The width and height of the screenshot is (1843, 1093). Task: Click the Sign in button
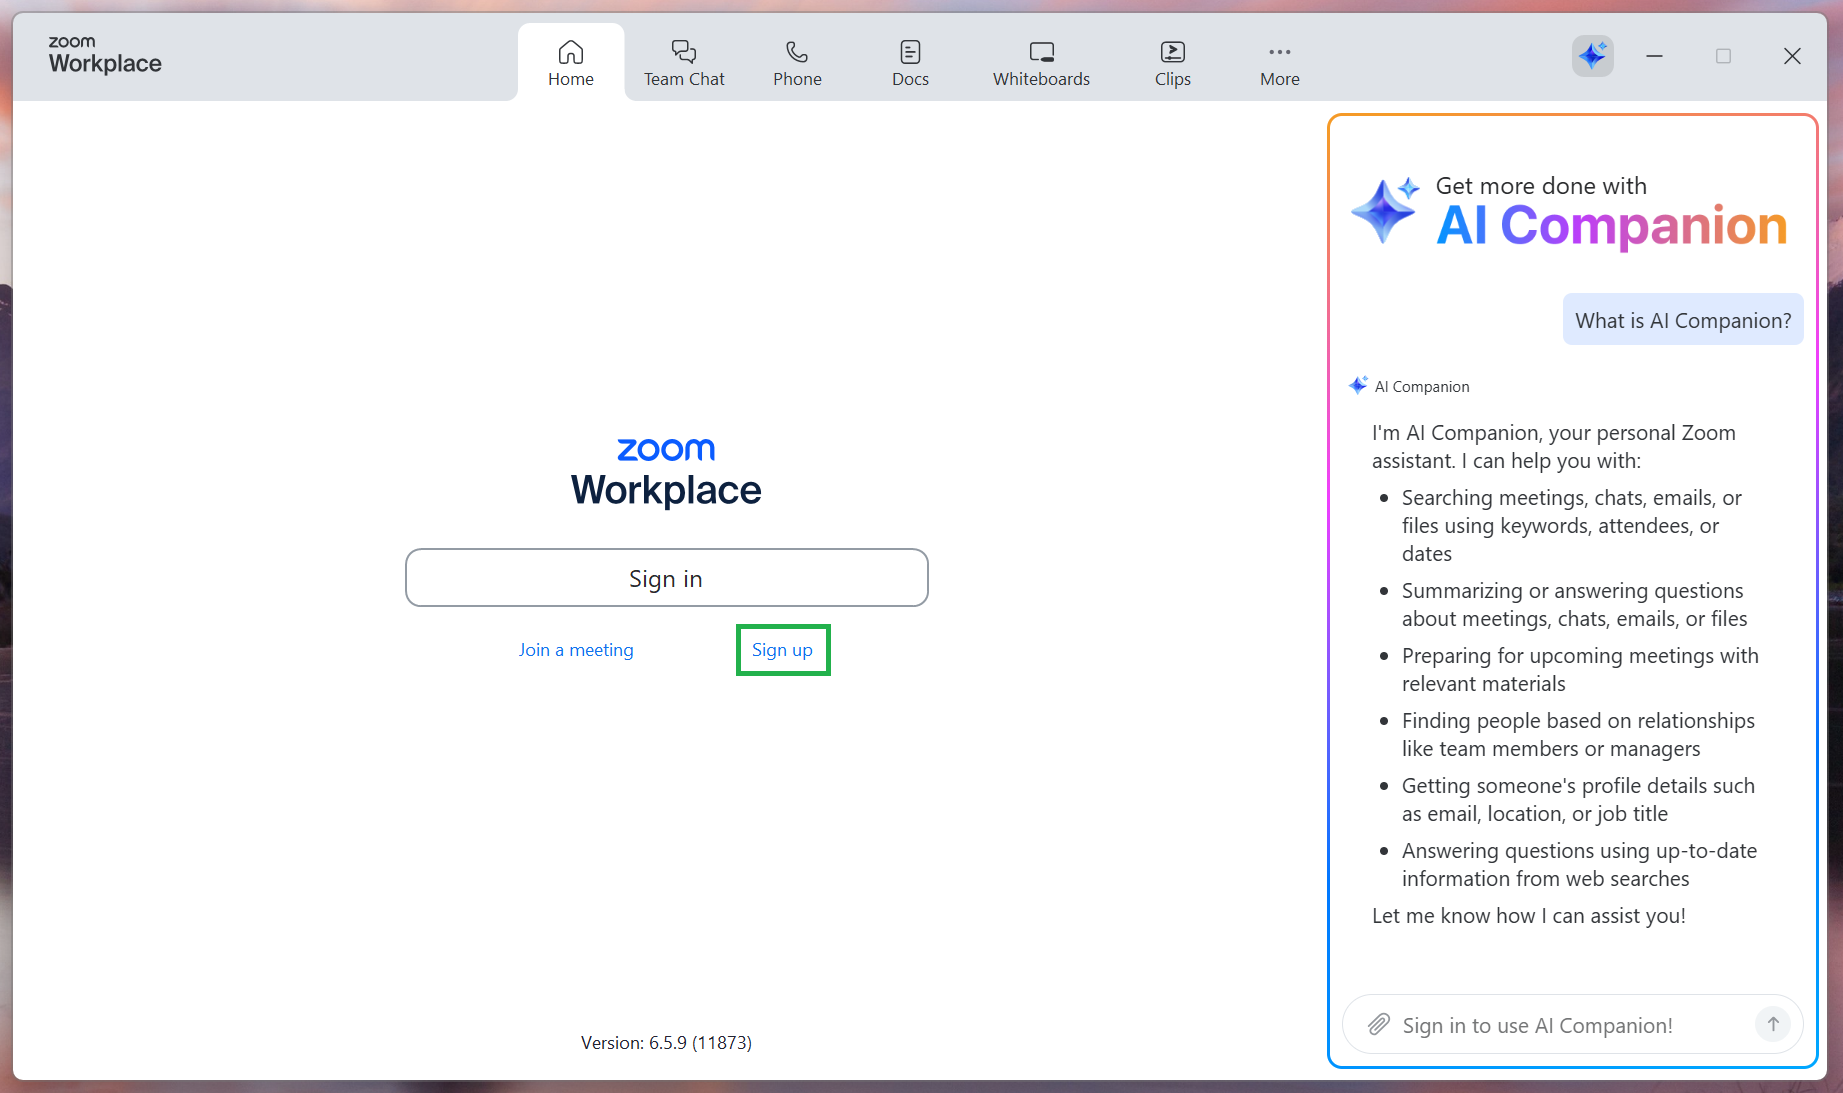coord(666,578)
